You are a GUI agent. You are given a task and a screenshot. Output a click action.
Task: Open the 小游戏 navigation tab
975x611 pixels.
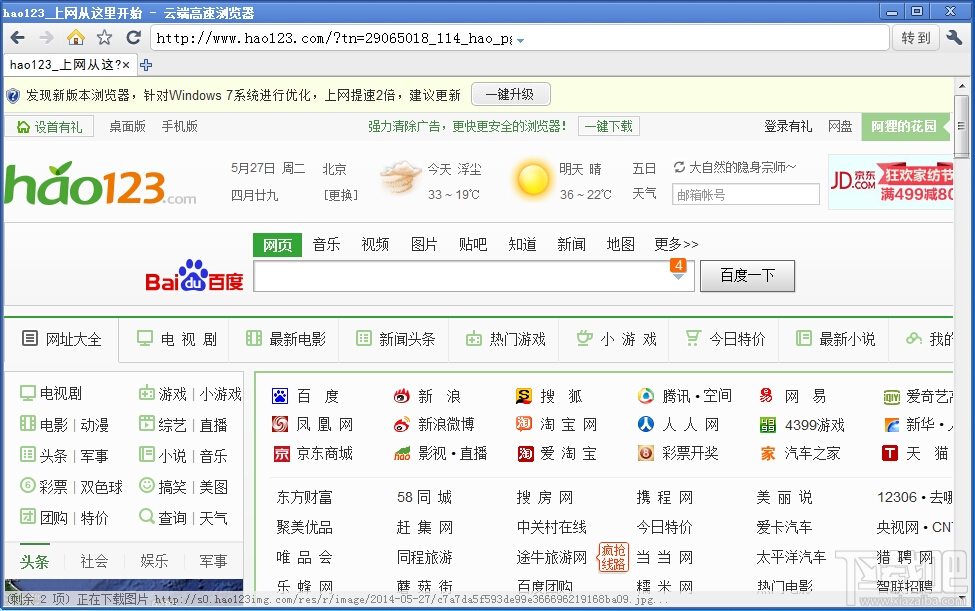coord(616,339)
